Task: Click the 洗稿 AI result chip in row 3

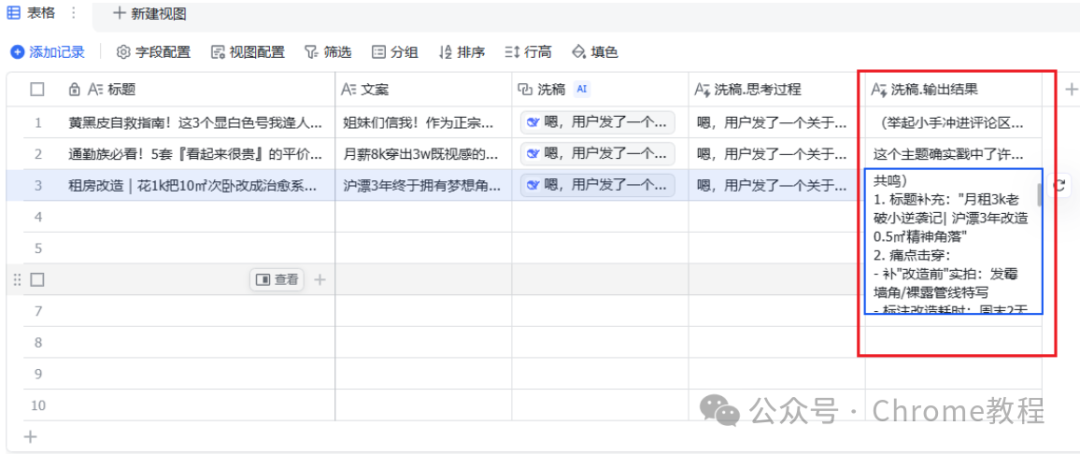Action: (x=597, y=185)
